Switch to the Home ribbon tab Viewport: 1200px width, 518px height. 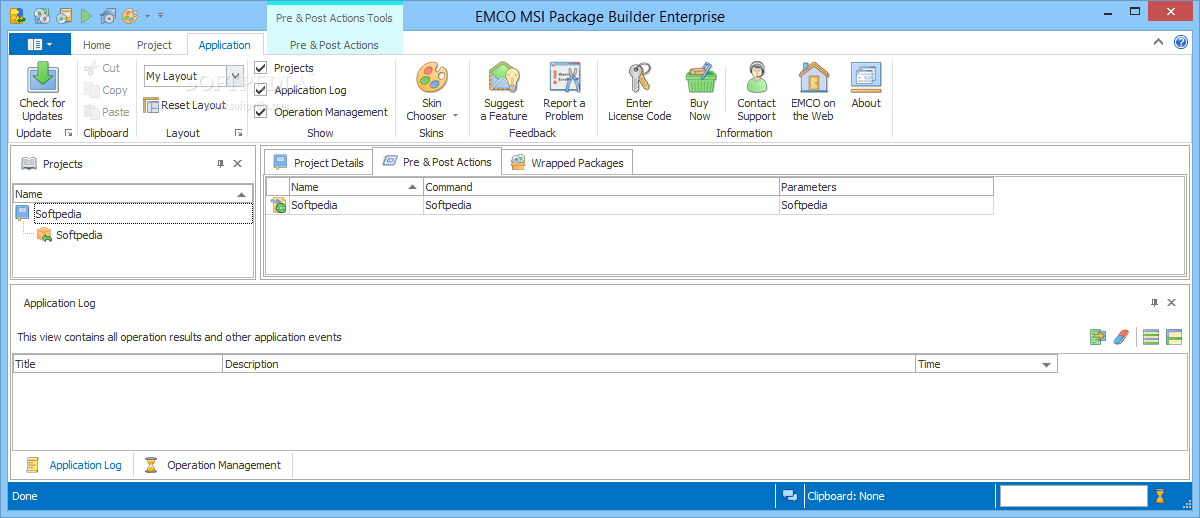point(97,45)
